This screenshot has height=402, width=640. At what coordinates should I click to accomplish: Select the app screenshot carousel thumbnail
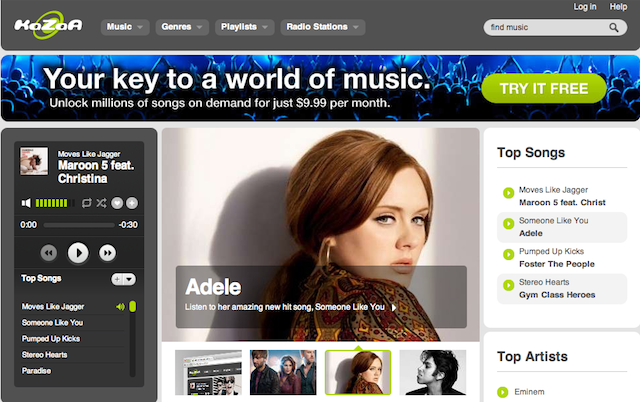[208, 372]
